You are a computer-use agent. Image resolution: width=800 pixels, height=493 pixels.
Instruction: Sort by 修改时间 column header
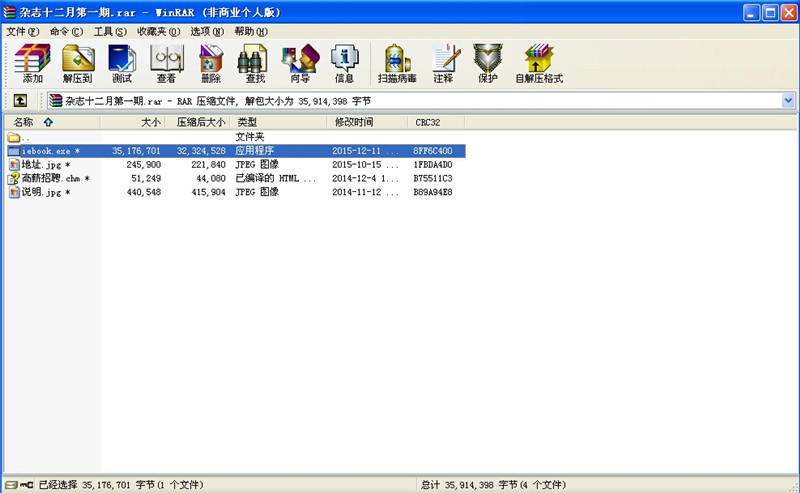point(367,122)
